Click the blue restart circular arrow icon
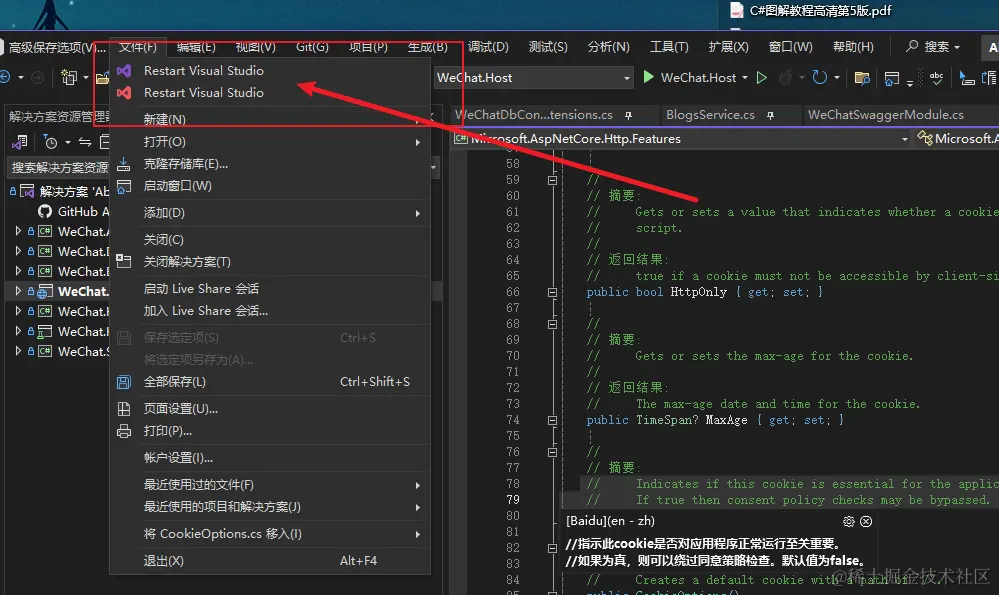Image resolution: width=999 pixels, height=595 pixels. (x=820, y=78)
